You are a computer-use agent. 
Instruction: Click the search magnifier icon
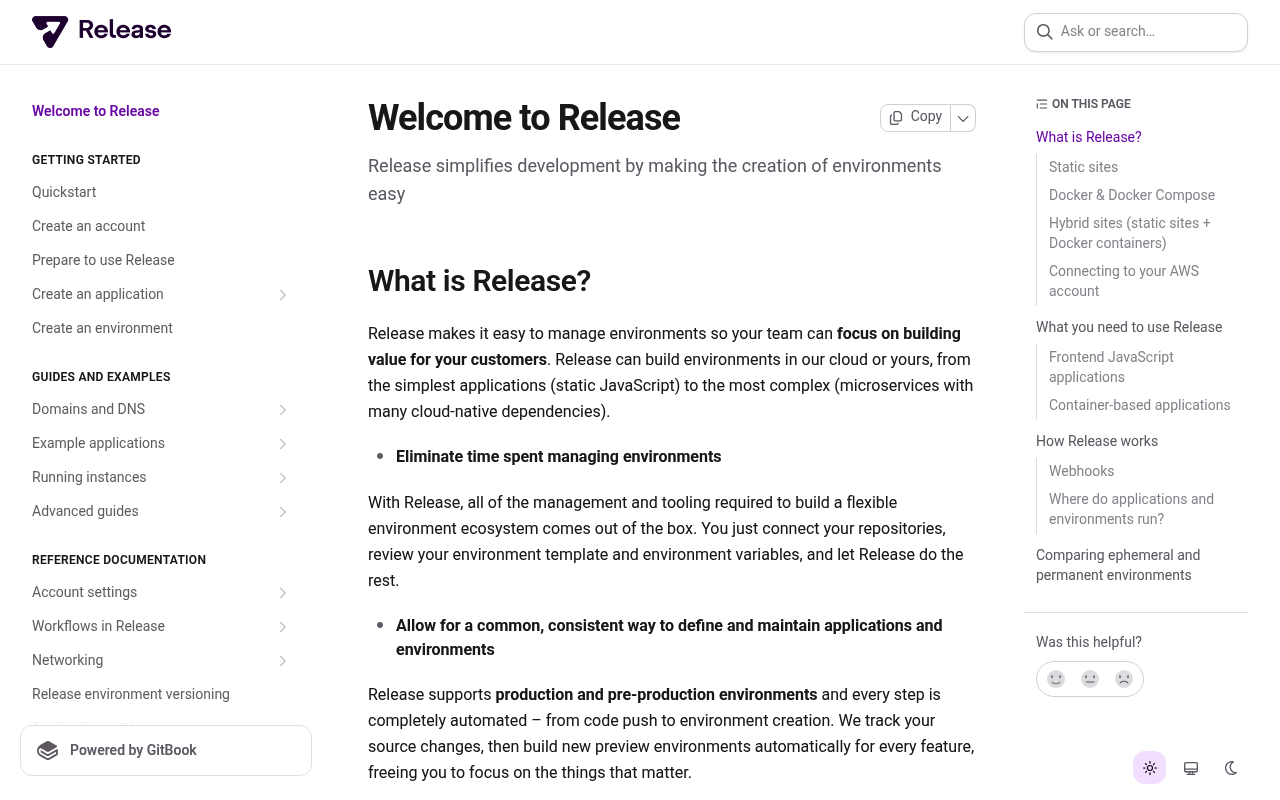point(1044,32)
